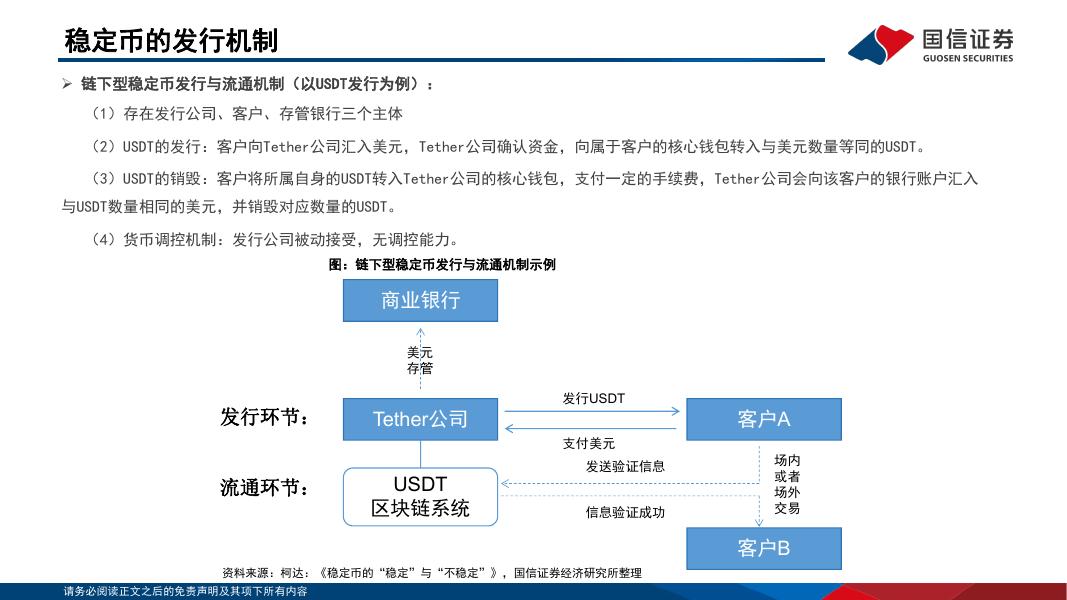
Task: Click the arrow bullet before 链下型稳定币
Action: click(x=67, y=84)
